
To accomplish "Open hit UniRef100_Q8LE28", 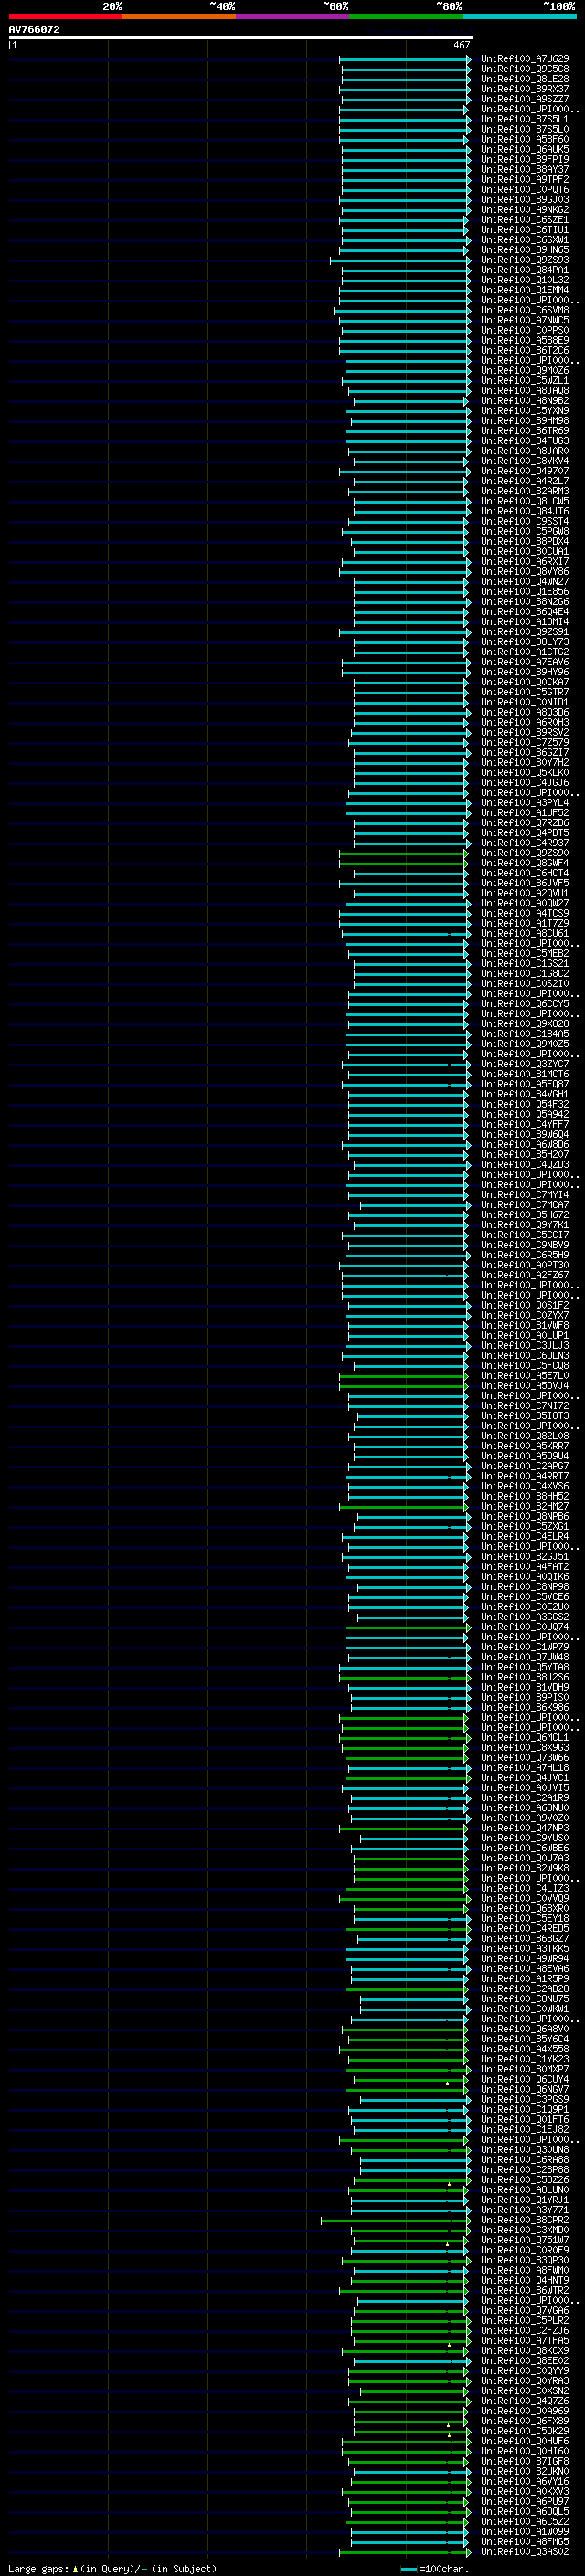I will point(525,79).
